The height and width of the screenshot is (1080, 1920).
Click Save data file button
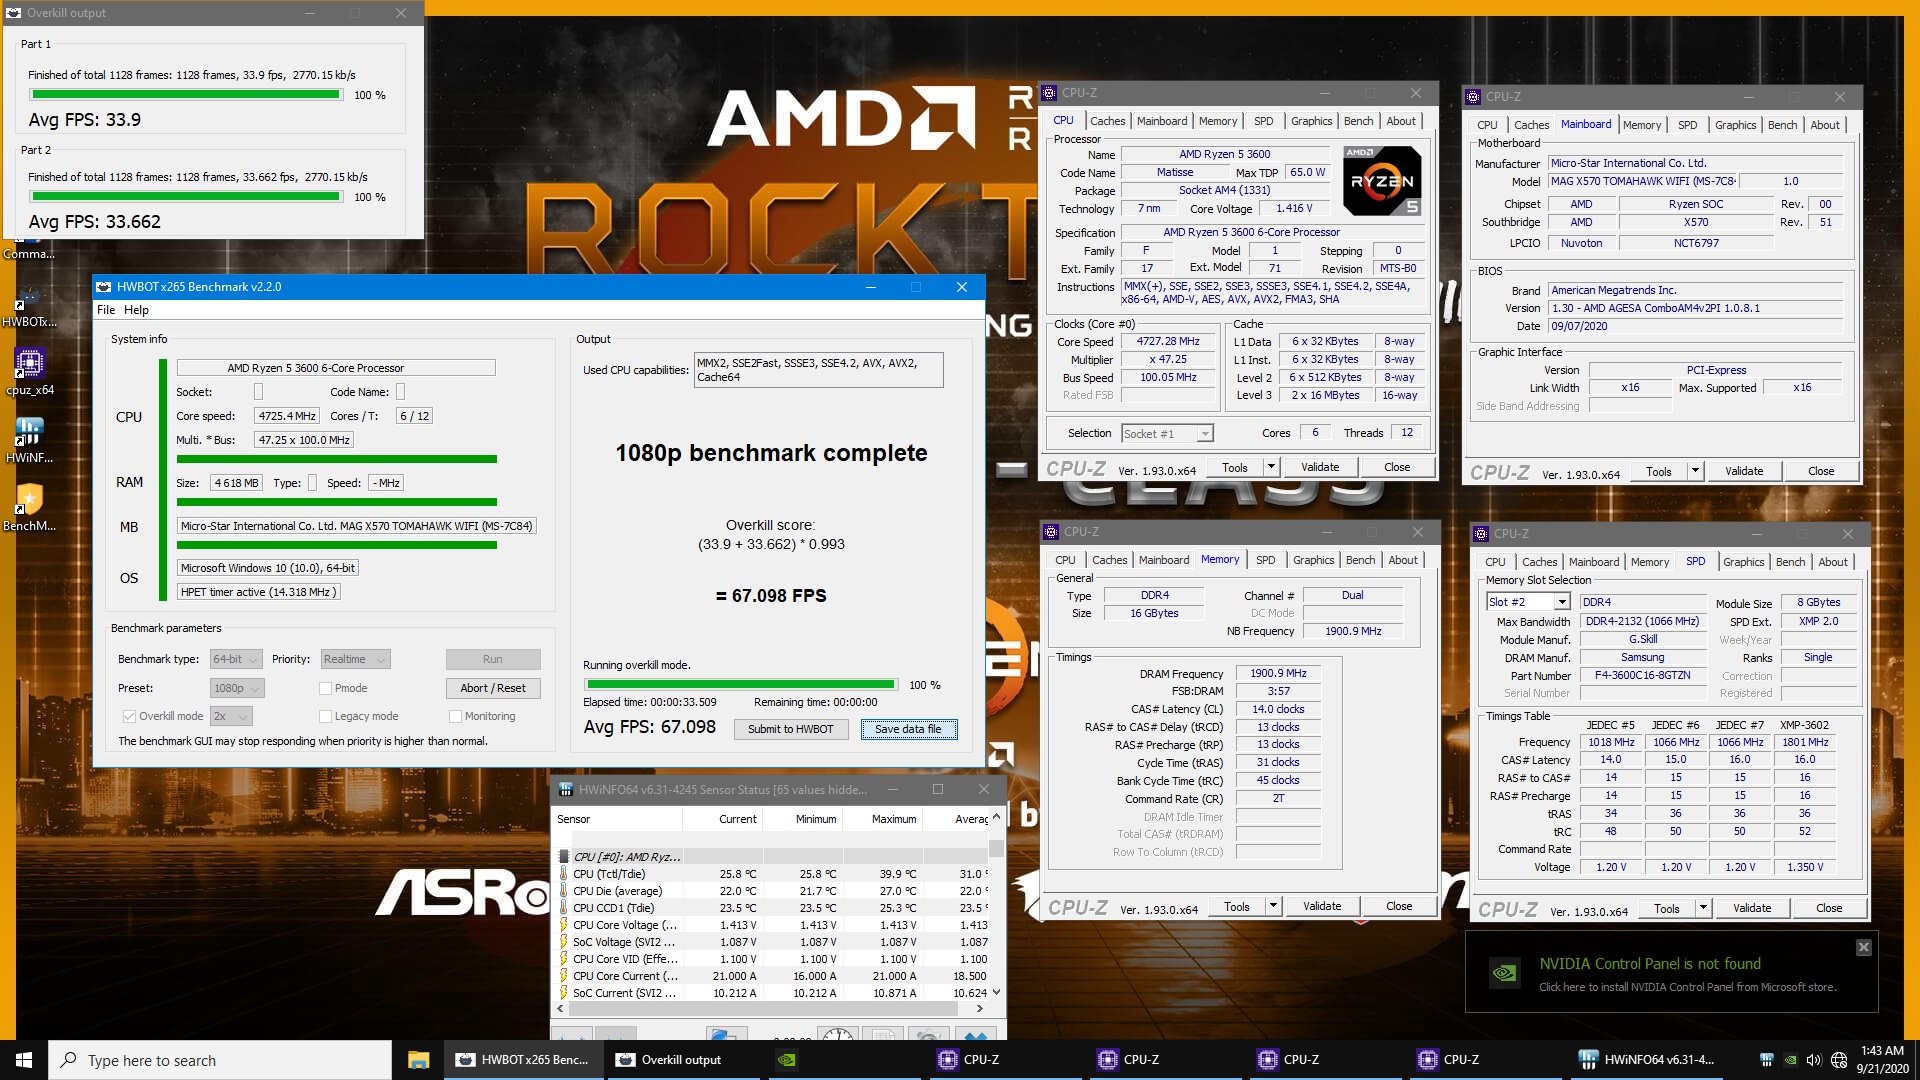[908, 729]
